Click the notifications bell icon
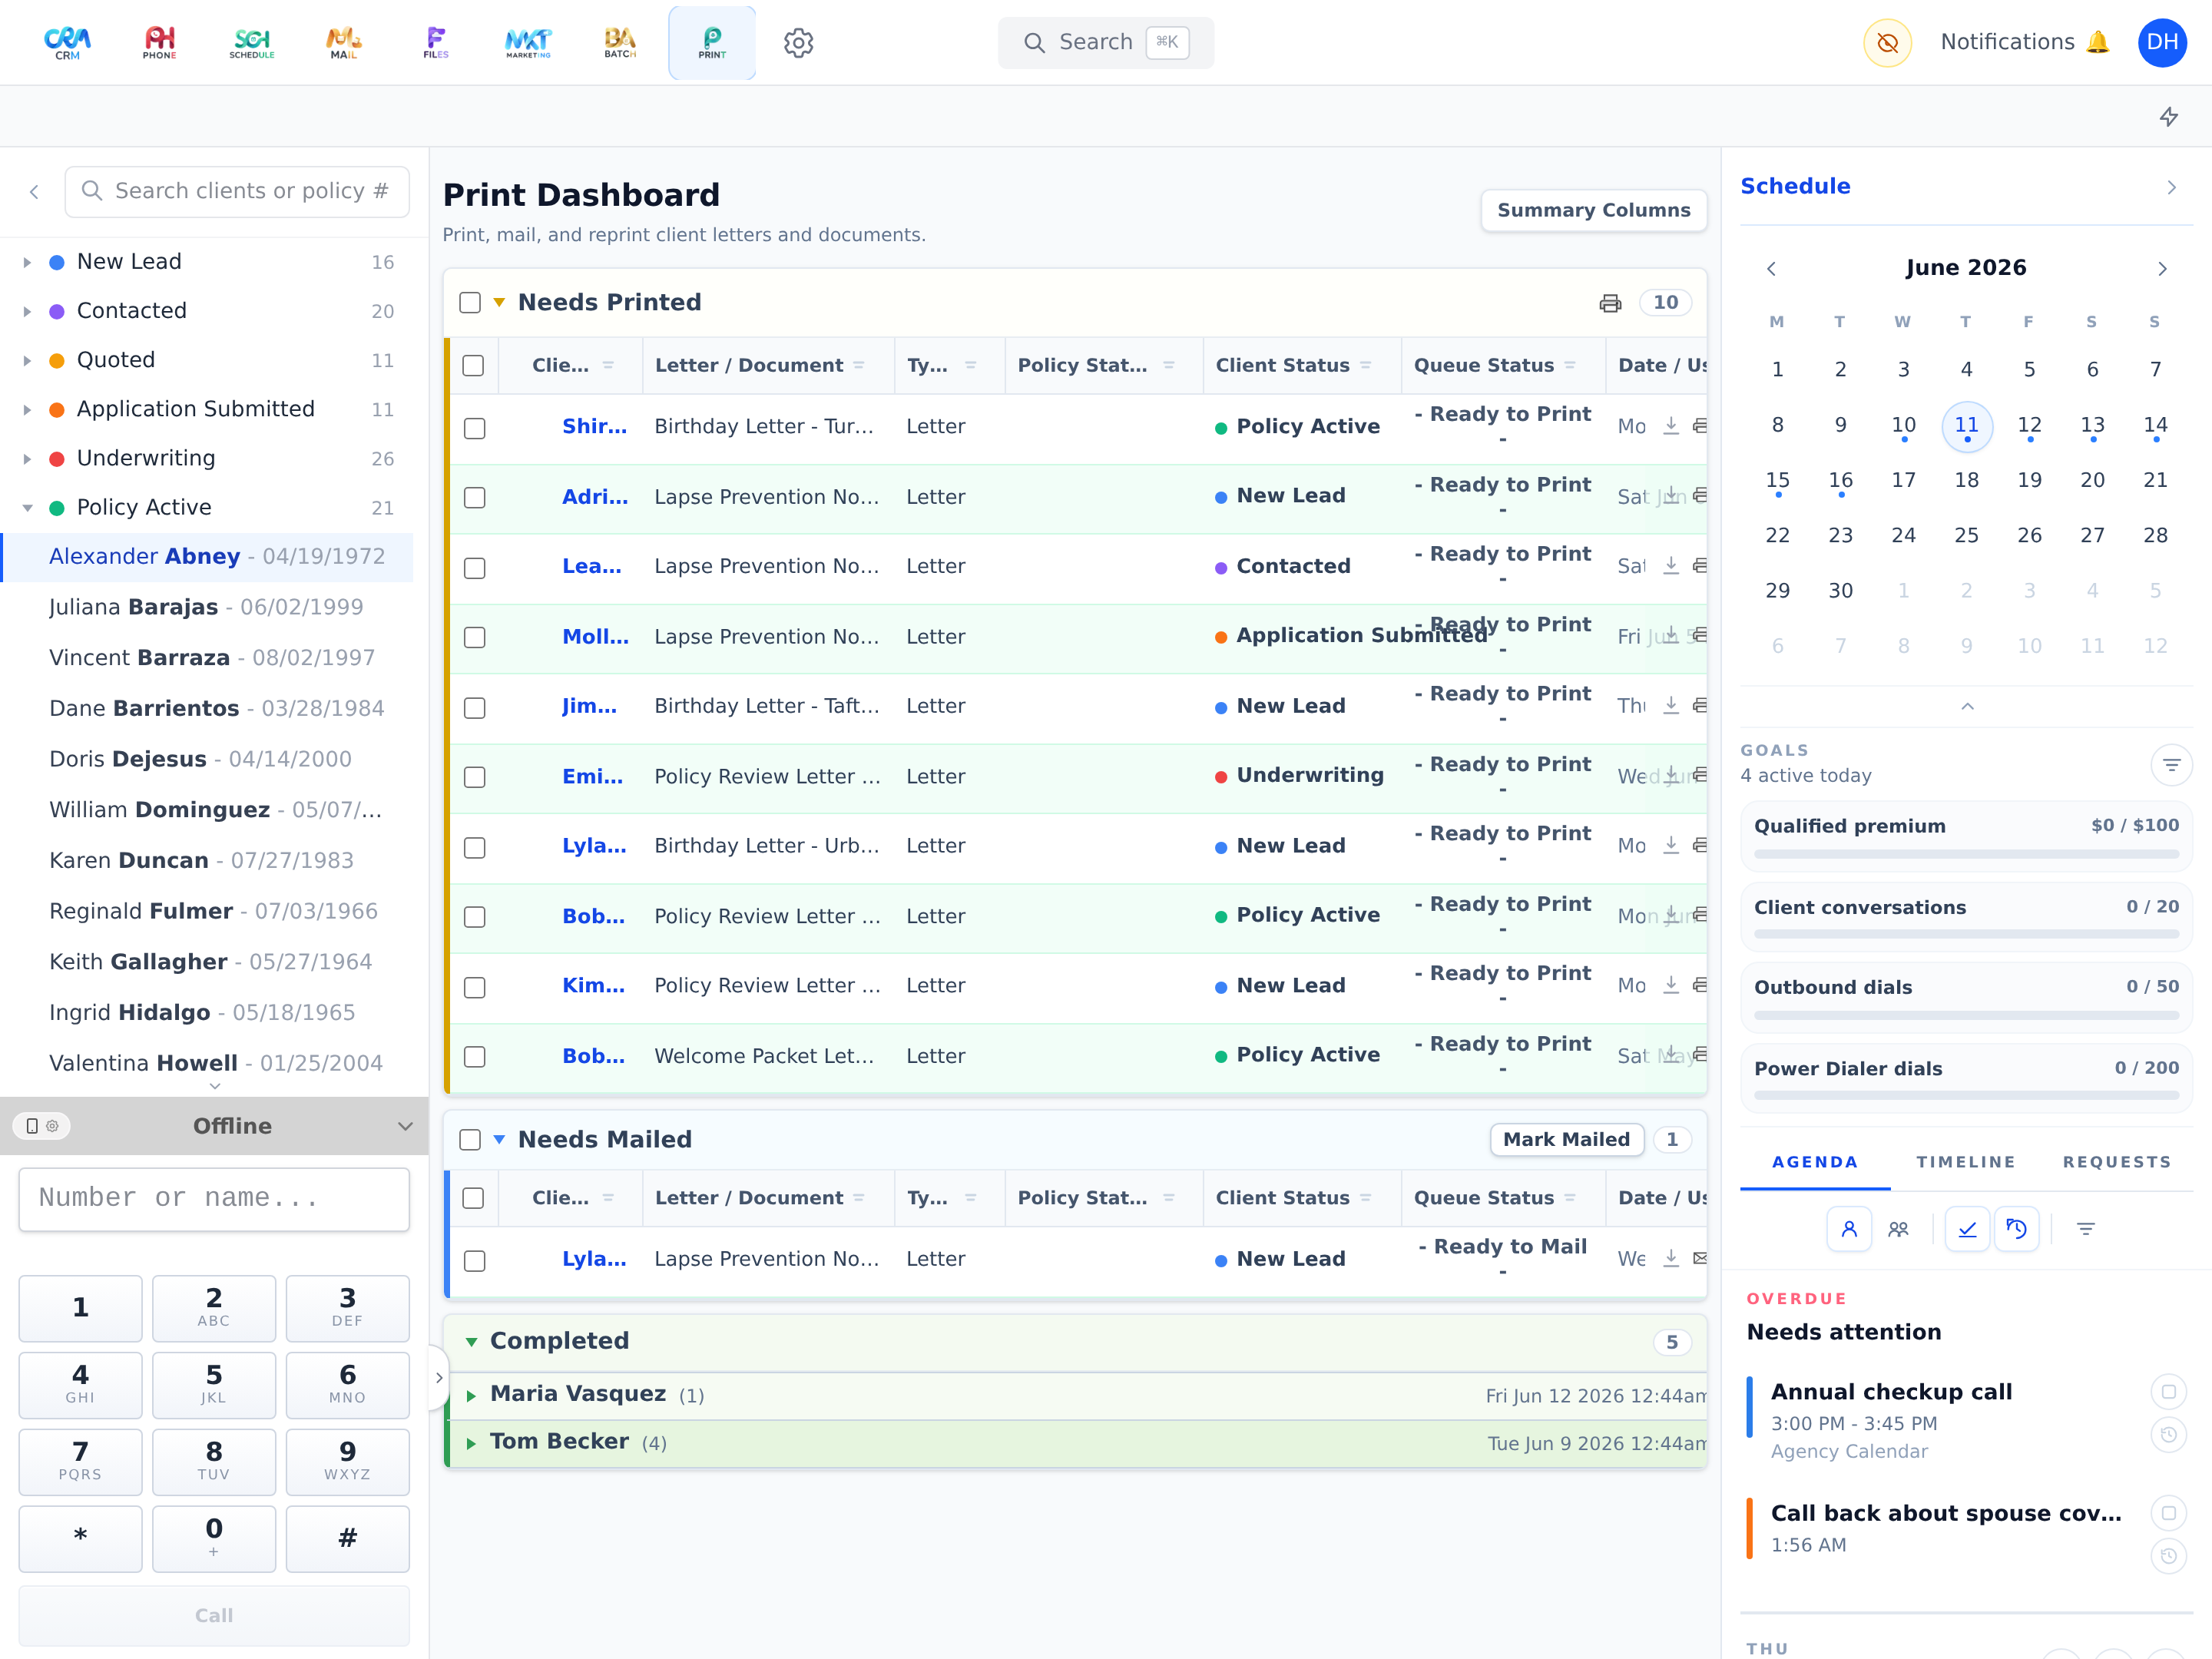 pyautogui.click(x=2098, y=42)
